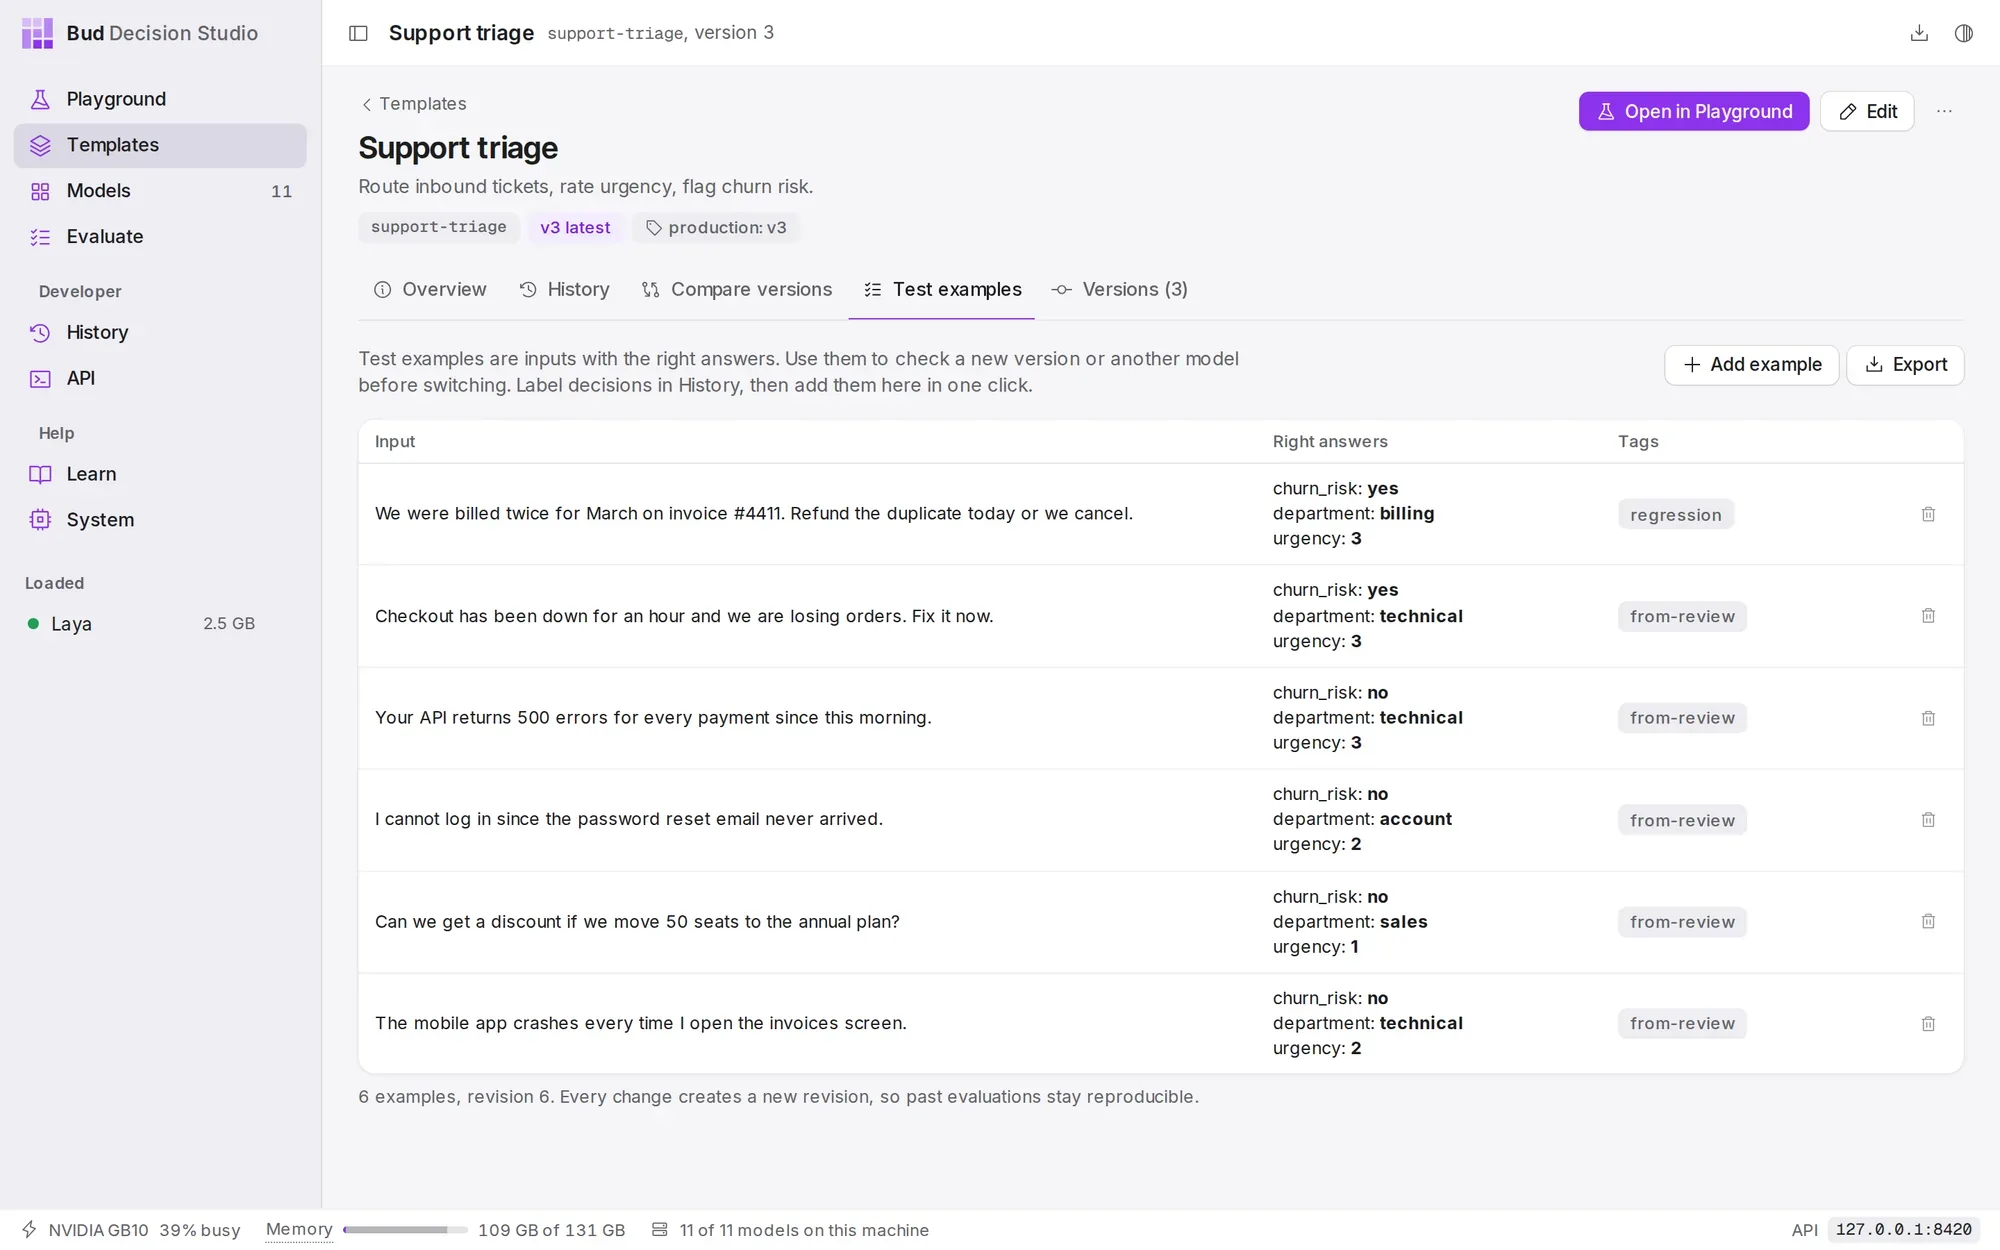Select the Test examples tab
Image resolution: width=2000 pixels, height=1250 pixels.
click(942, 290)
